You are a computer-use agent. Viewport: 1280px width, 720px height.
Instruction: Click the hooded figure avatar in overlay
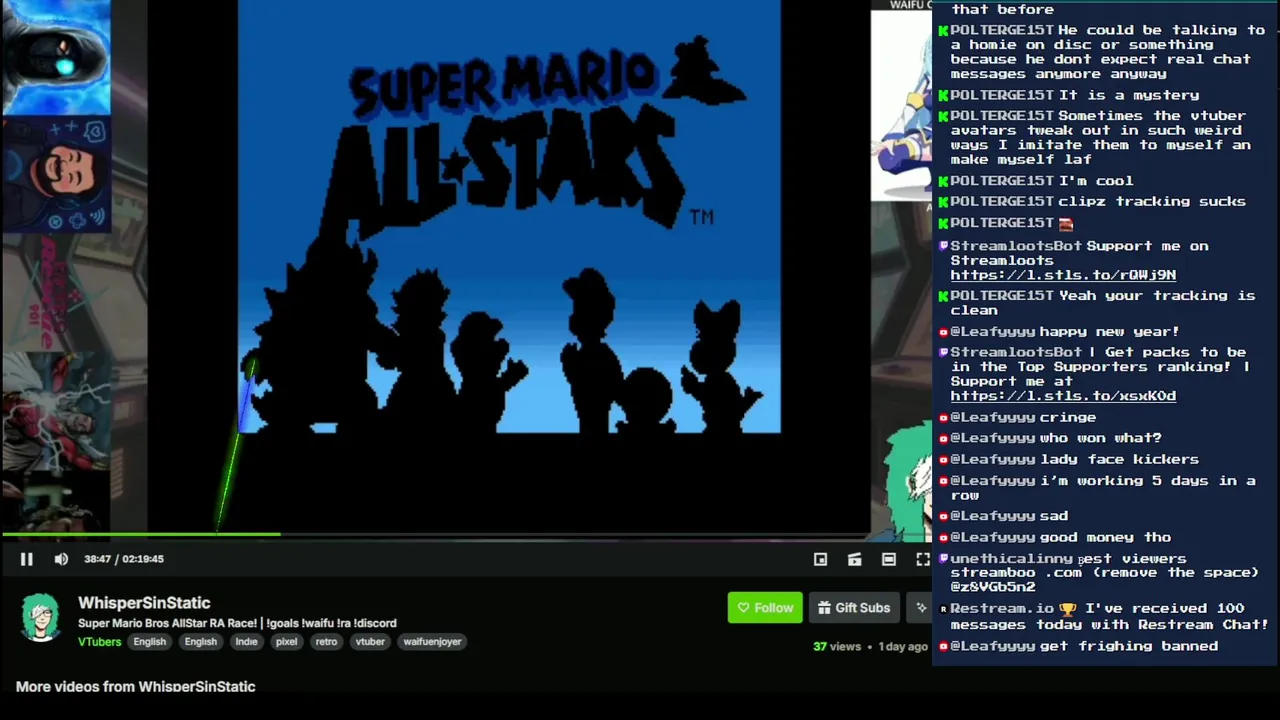(56, 58)
